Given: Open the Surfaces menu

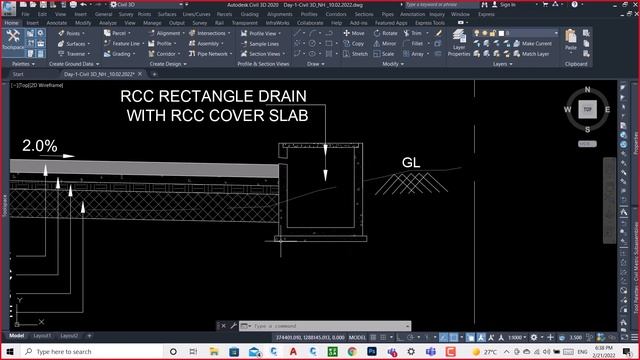Looking at the screenshot, I should pos(167,14).
